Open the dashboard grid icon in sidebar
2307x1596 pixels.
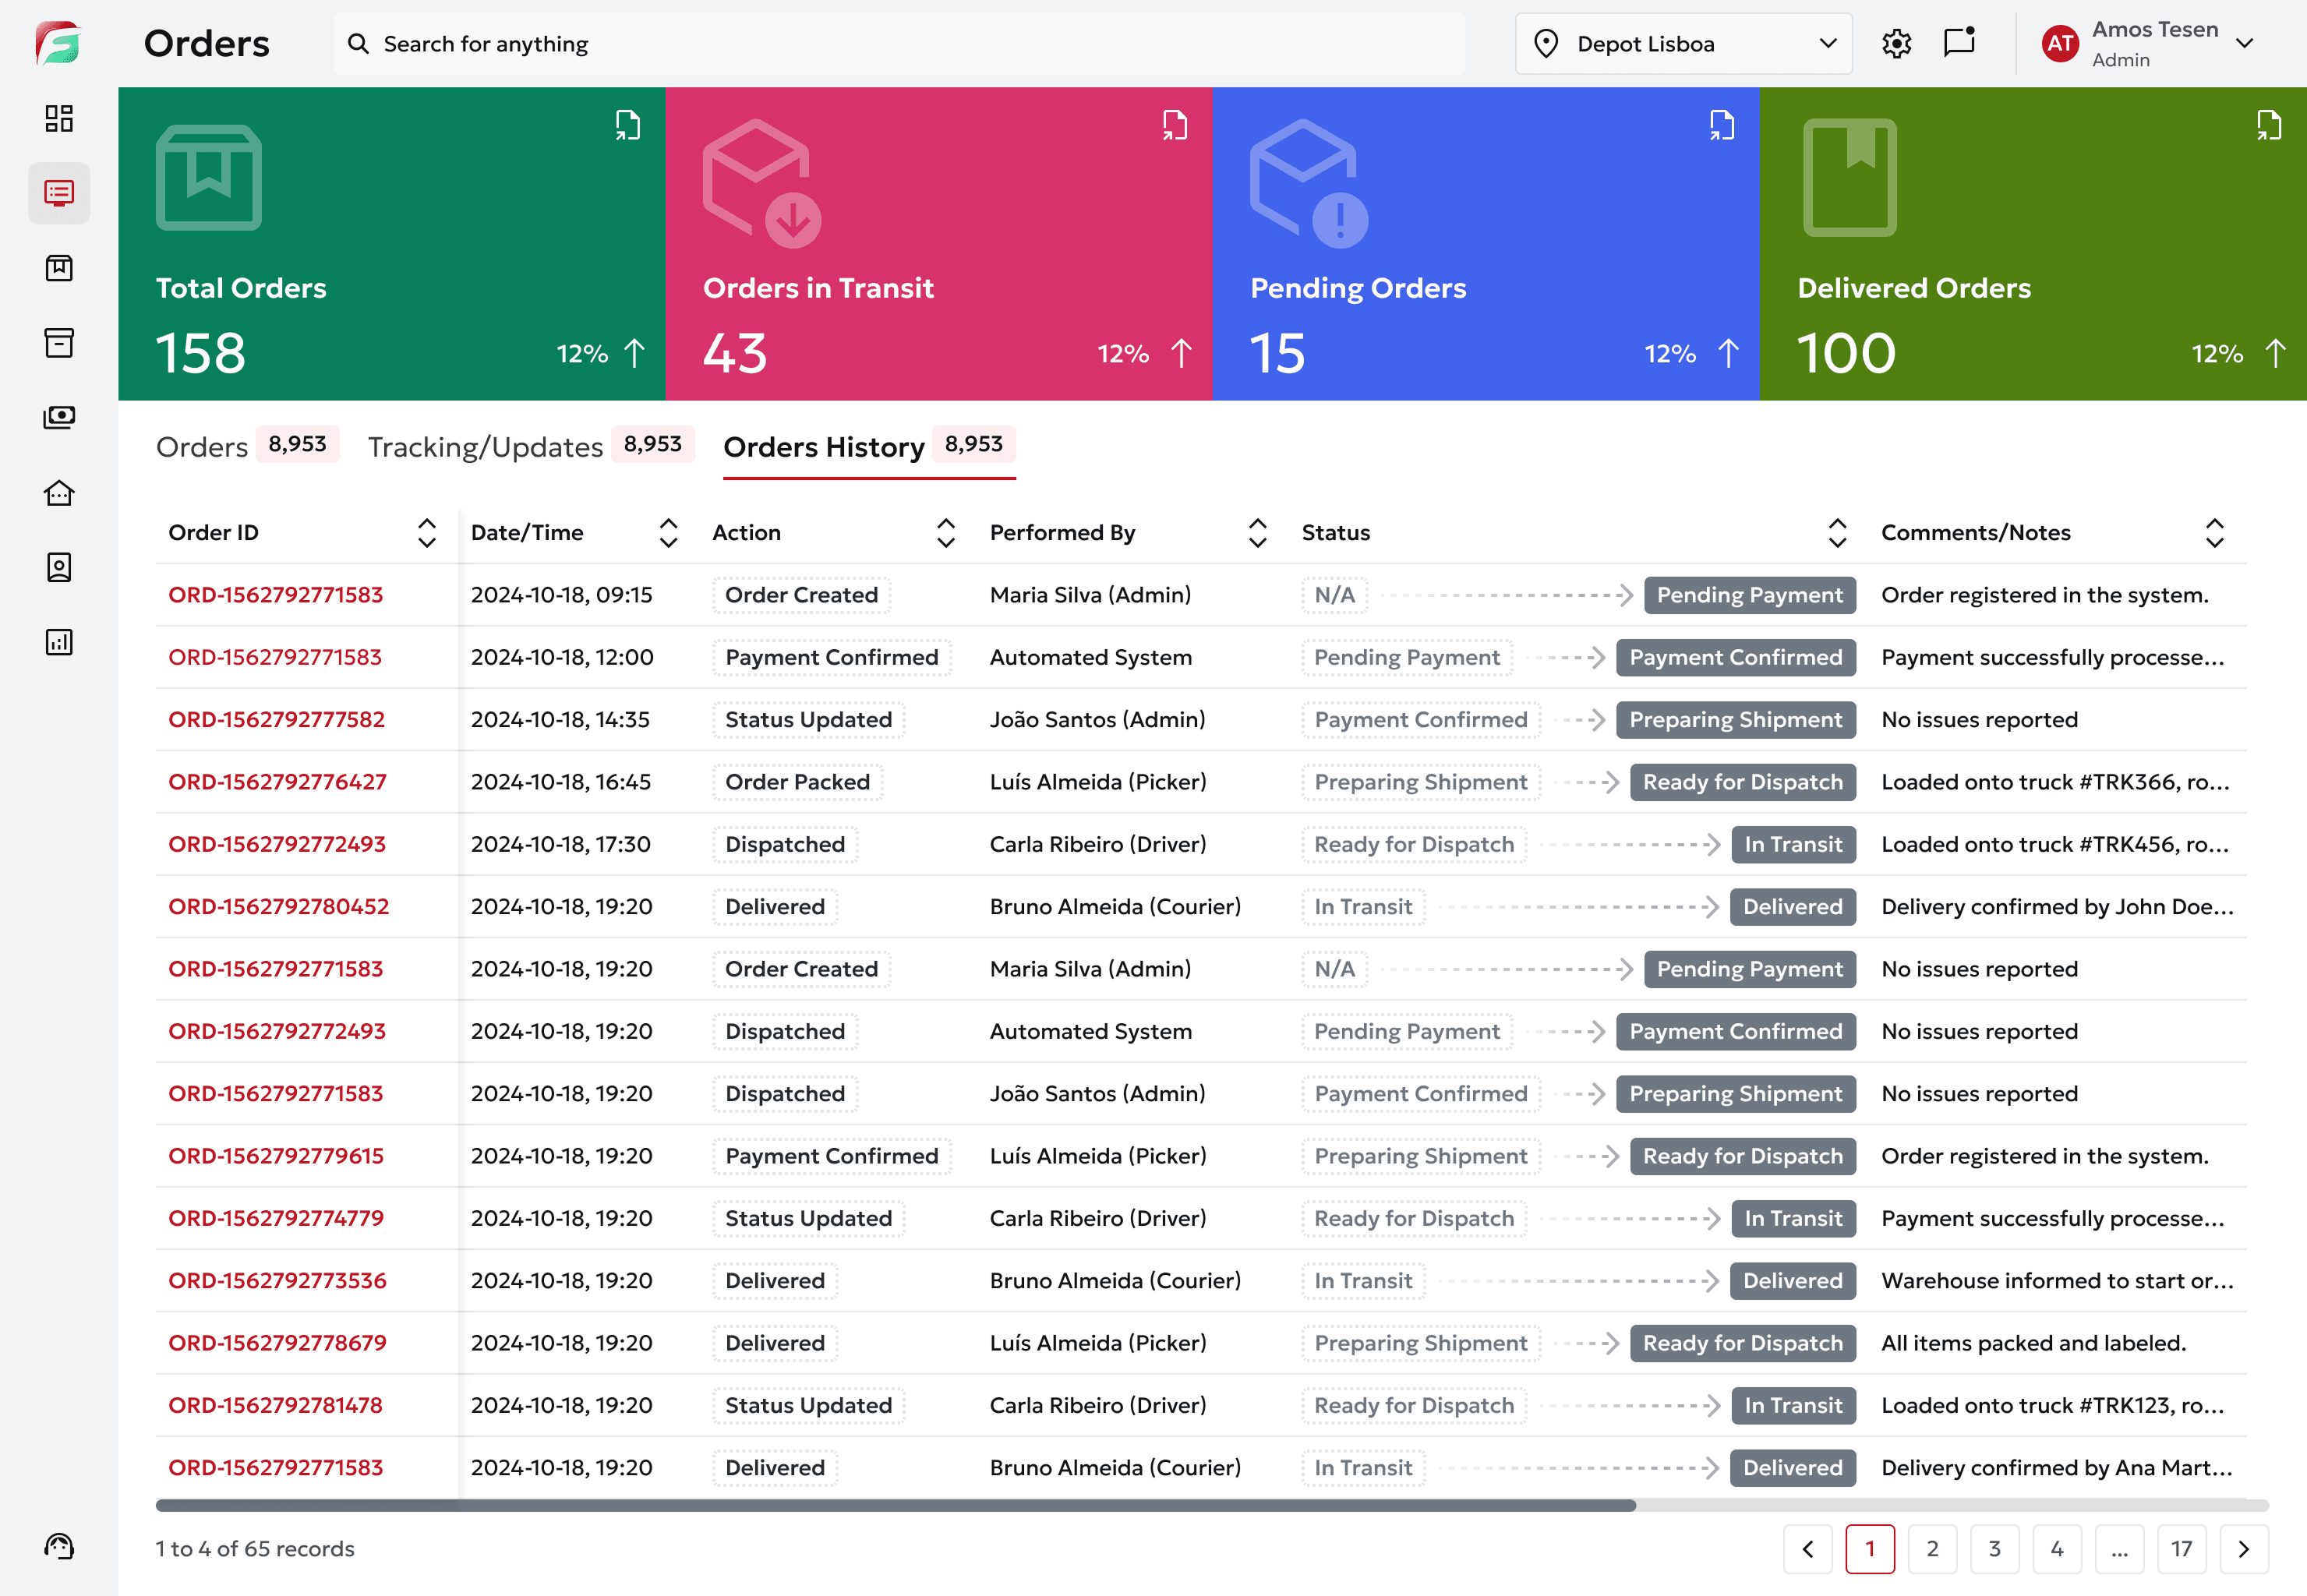[x=59, y=118]
